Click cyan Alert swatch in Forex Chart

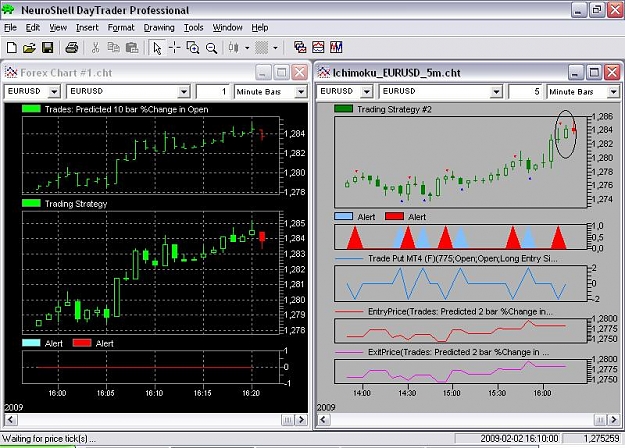click(31, 343)
